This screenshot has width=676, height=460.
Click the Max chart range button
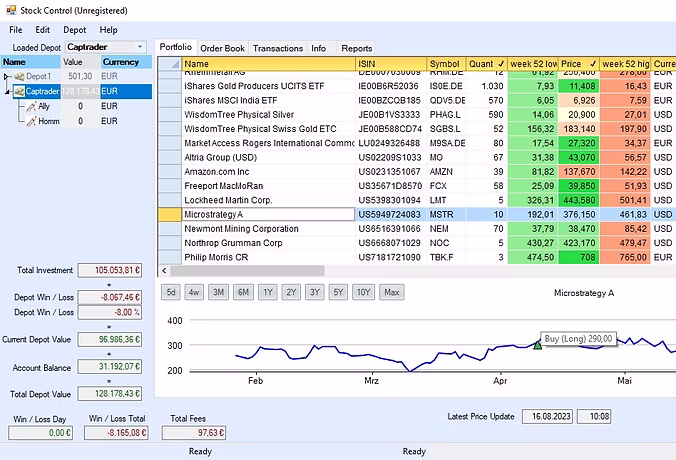391,292
